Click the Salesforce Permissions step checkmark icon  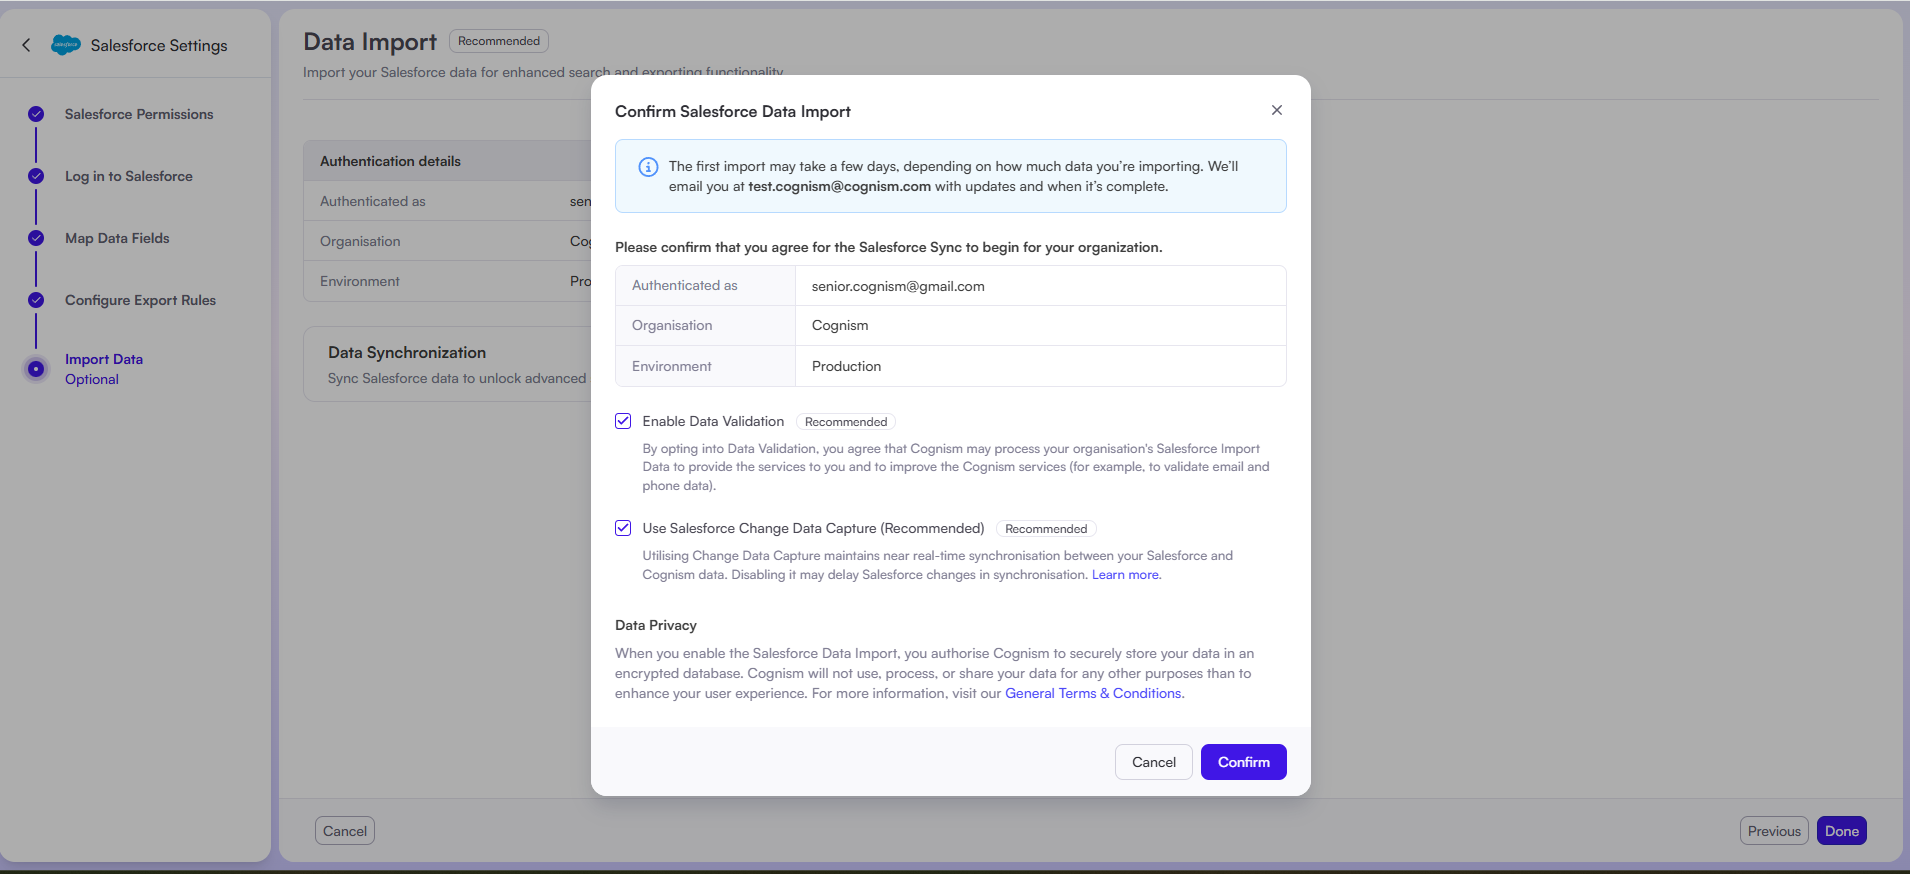coord(36,114)
